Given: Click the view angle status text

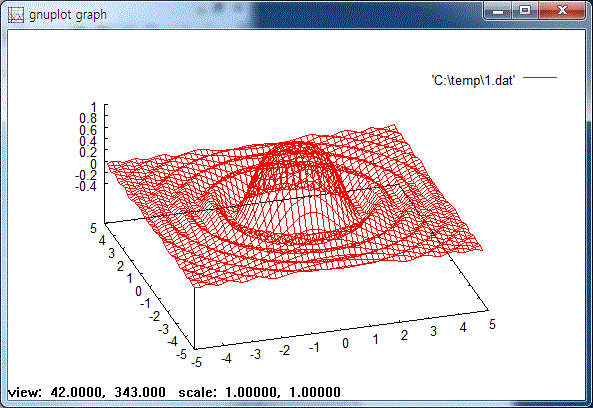Looking at the screenshot, I should pyautogui.click(x=87, y=392).
